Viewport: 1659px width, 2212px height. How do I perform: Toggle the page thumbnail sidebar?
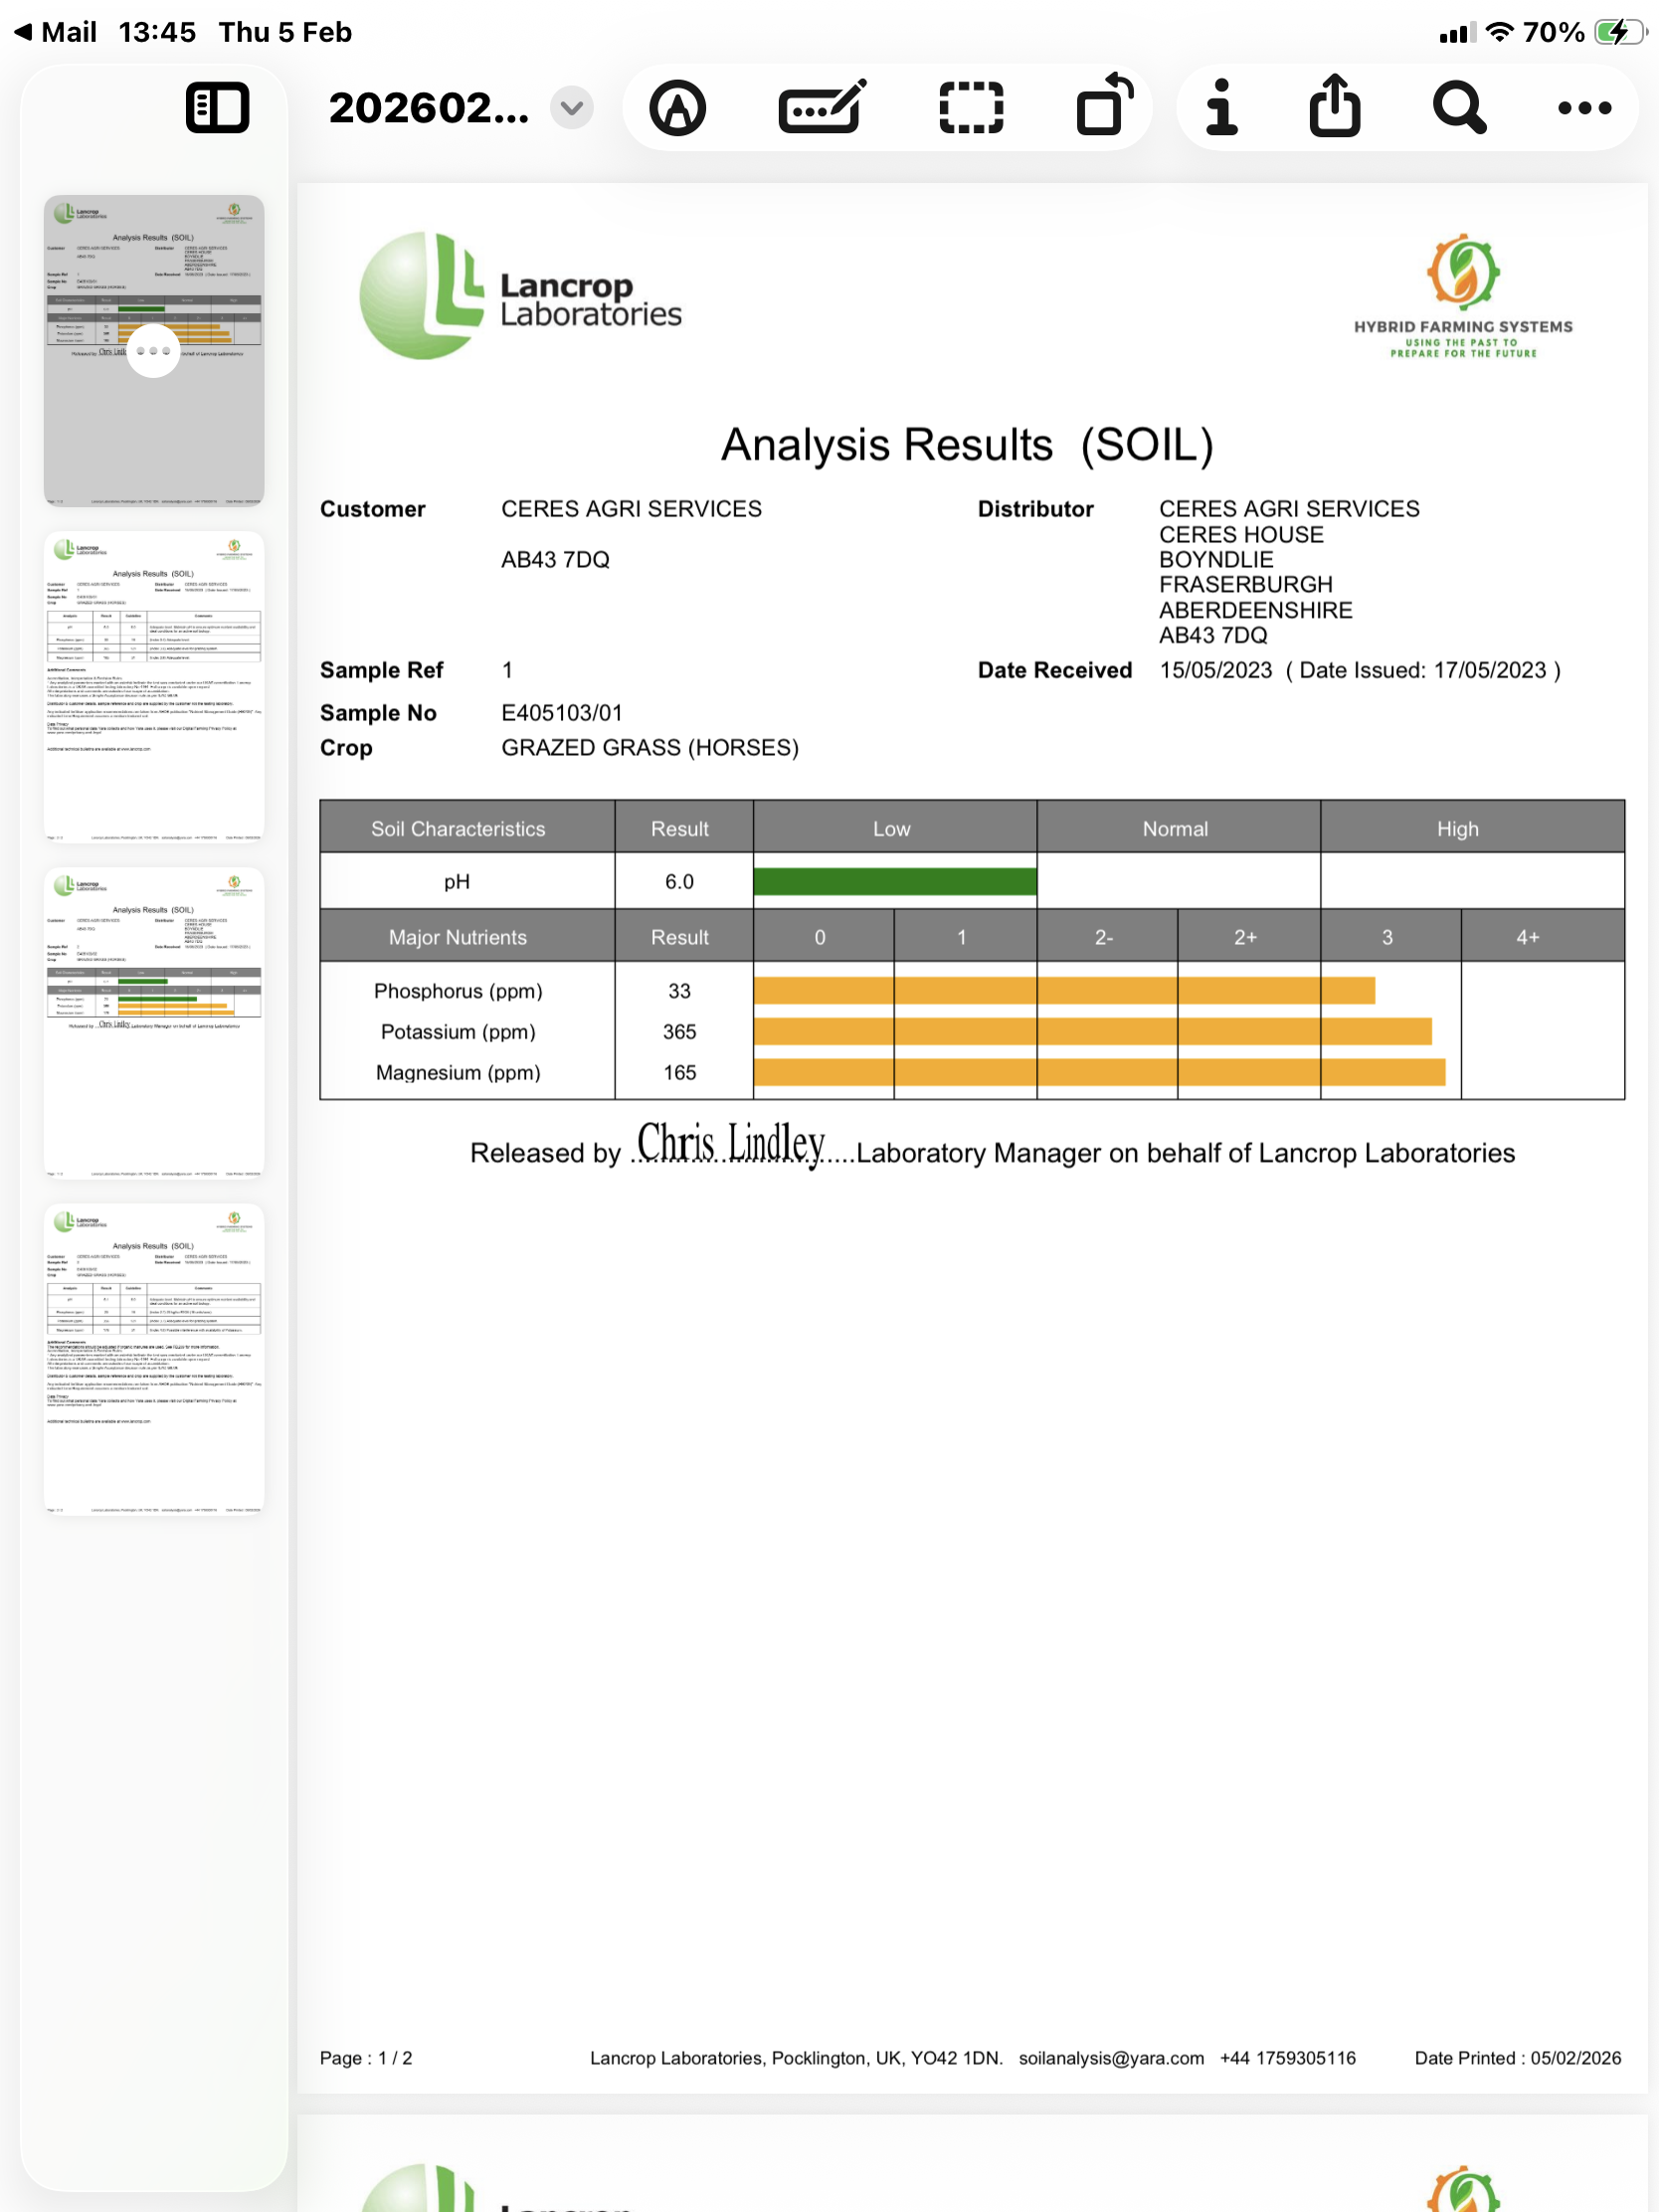coord(217,107)
